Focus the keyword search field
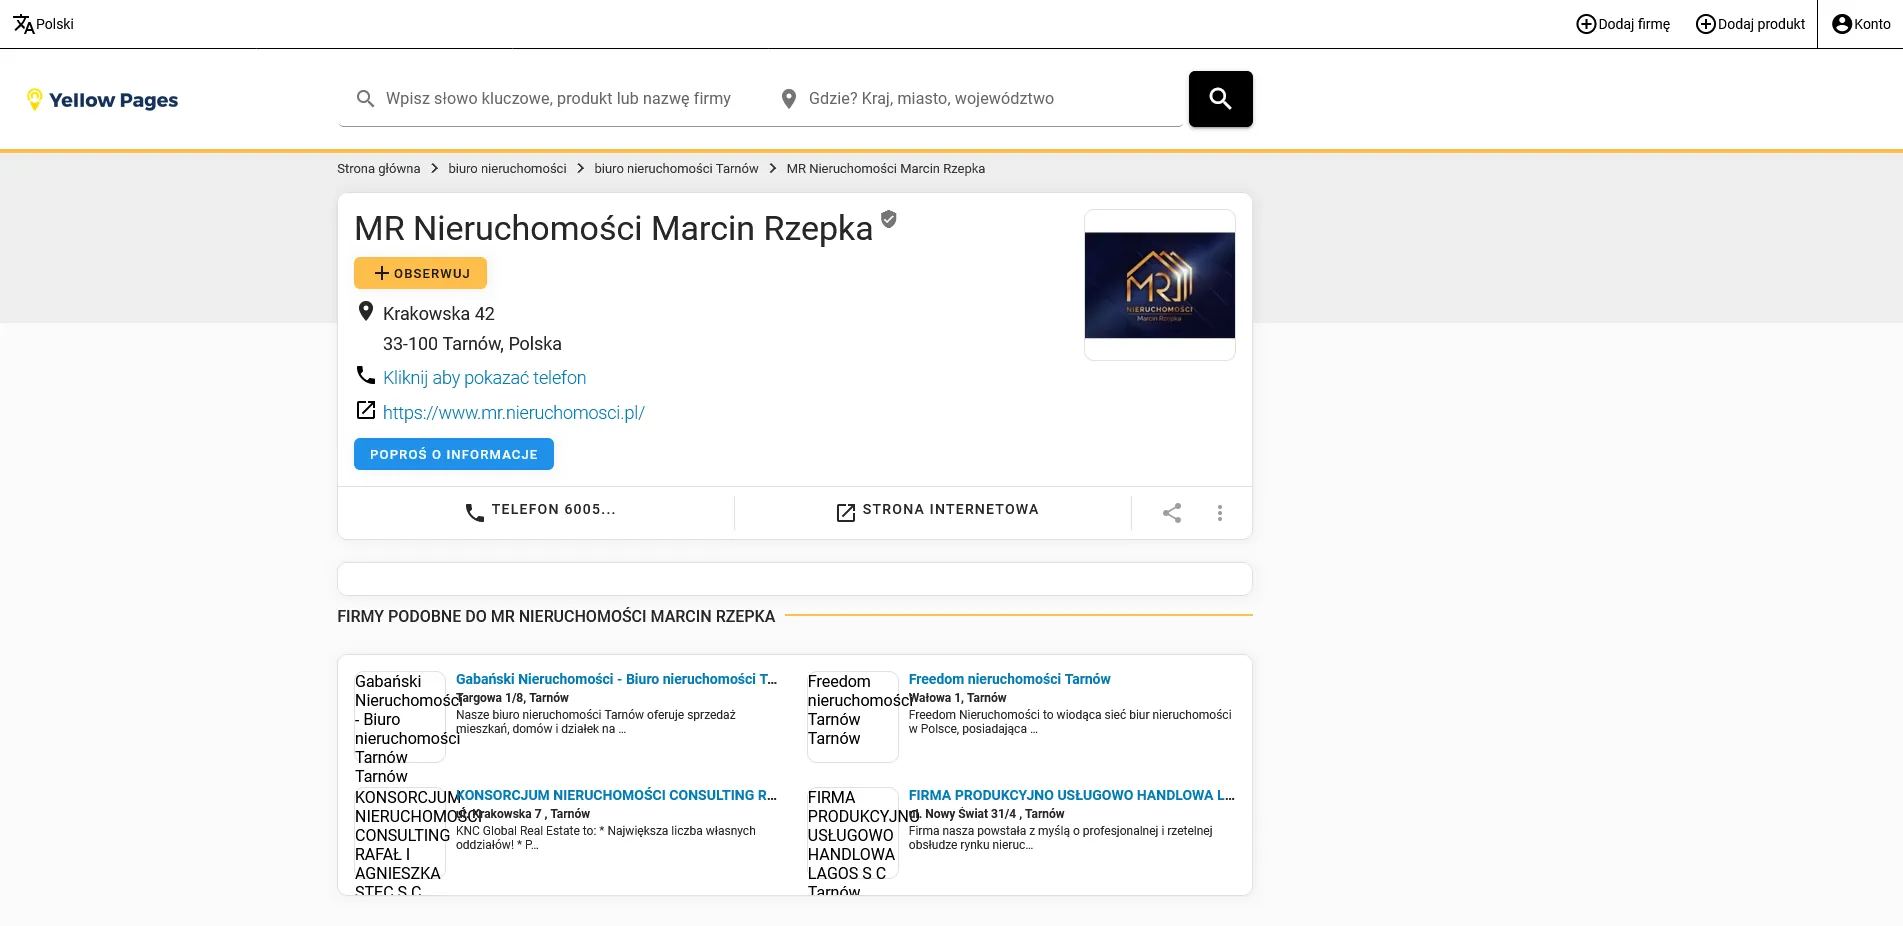This screenshot has height=926, width=1903. [558, 98]
